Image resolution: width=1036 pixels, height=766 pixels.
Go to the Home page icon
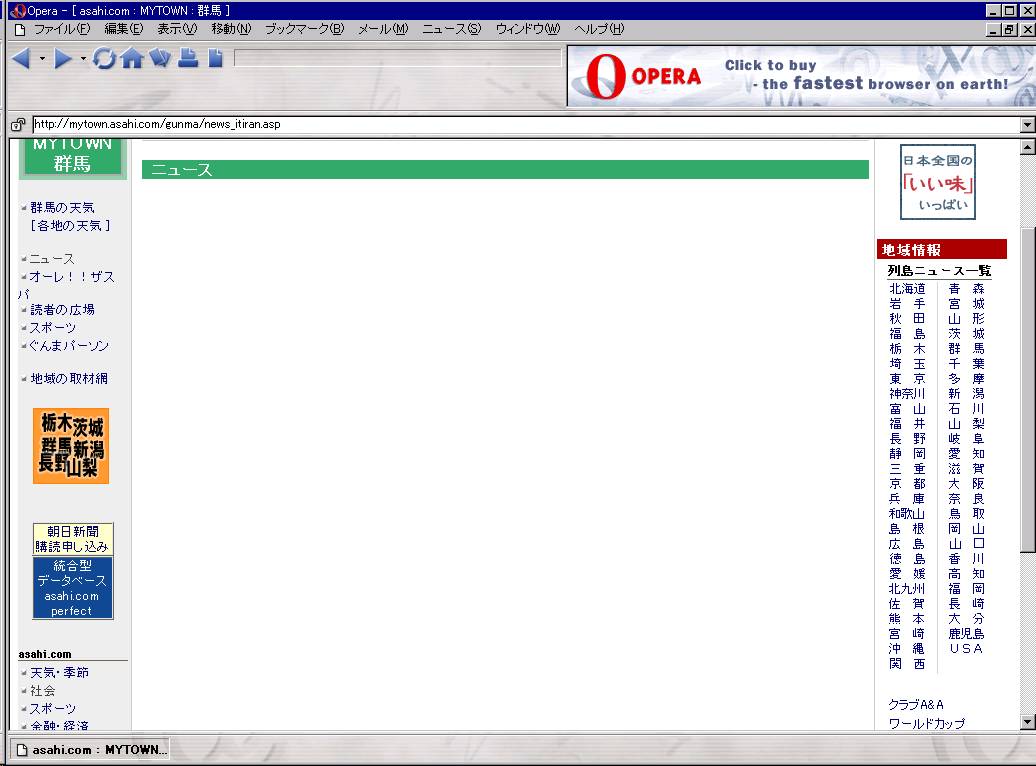click(x=132, y=59)
